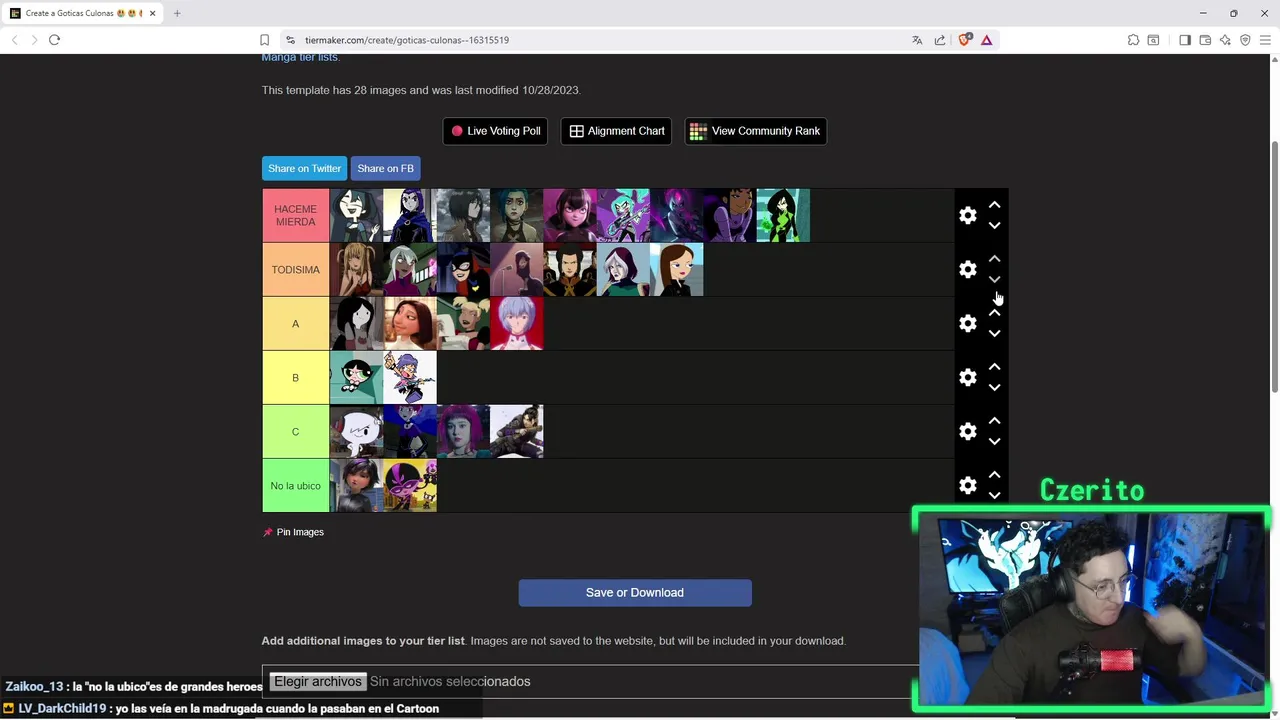This screenshot has height=720, width=1280.
Task: Toggle the browser sidebar panel
Action: click(x=1185, y=40)
